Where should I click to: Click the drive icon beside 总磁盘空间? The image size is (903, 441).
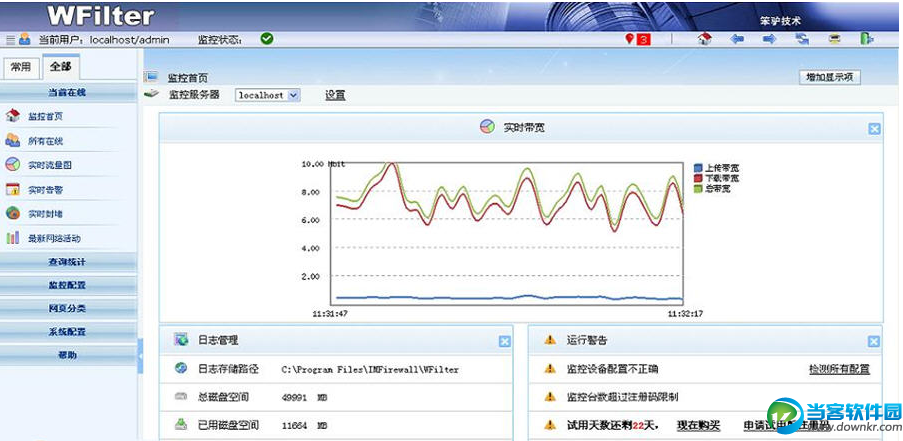tap(181, 397)
